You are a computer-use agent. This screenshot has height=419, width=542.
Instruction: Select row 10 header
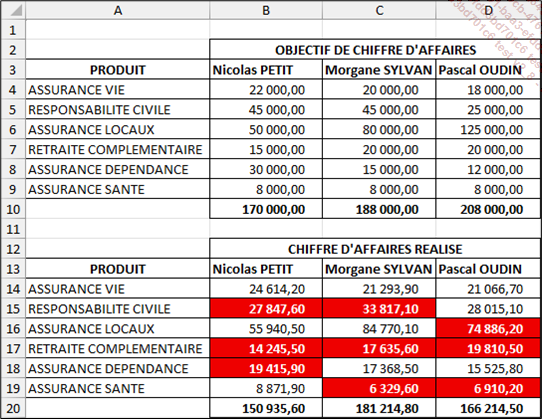click(13, 209)
